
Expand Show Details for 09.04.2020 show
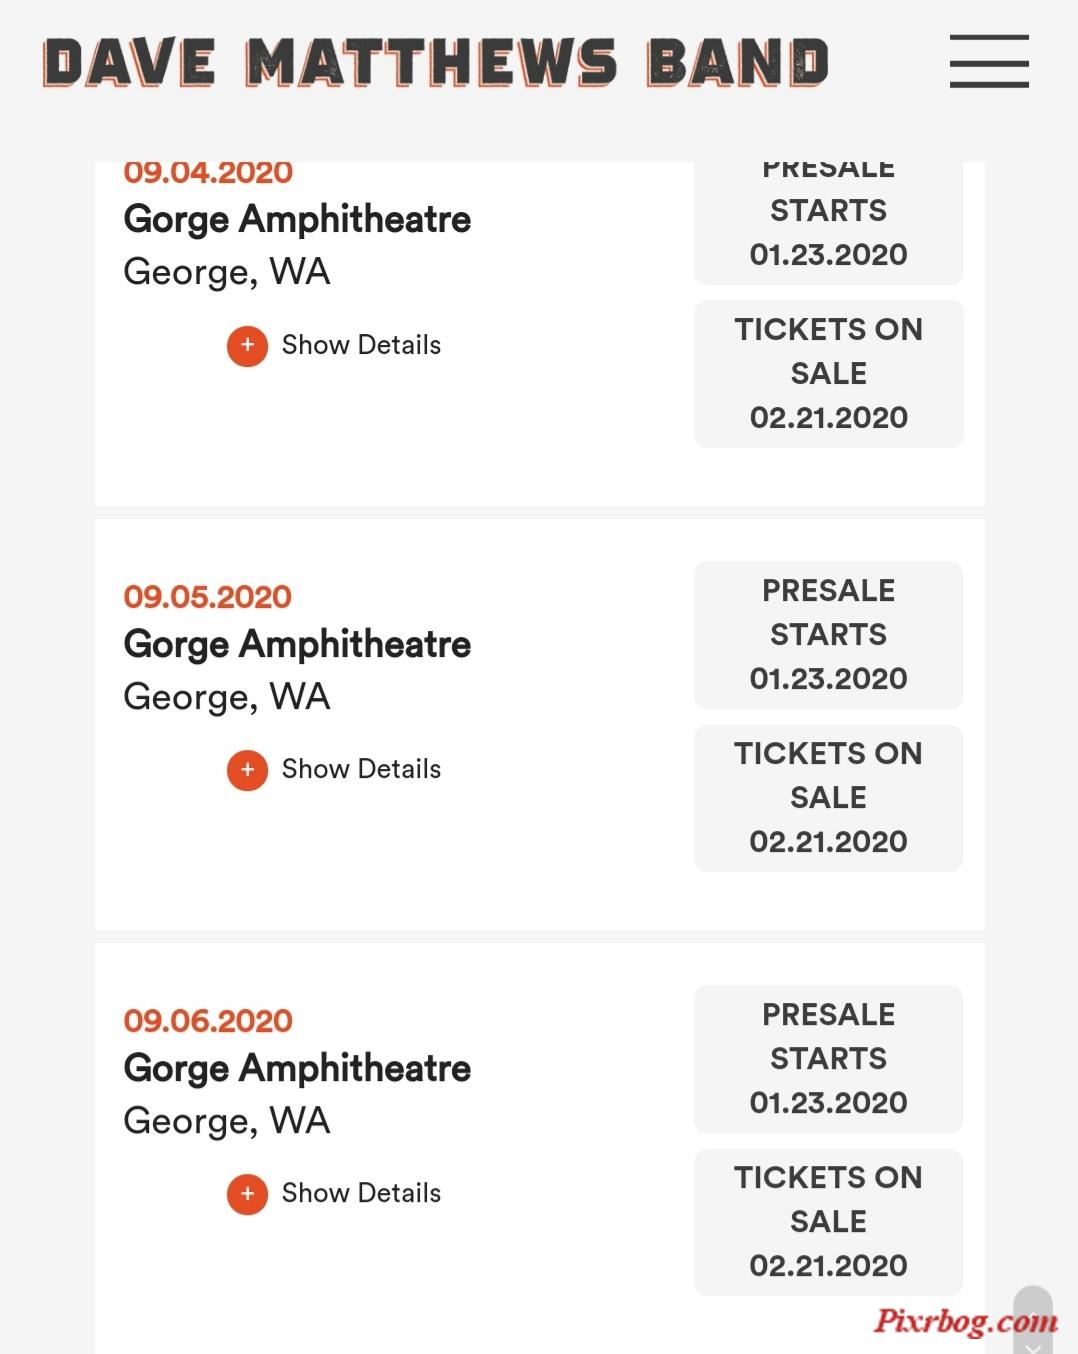[361, 345]
